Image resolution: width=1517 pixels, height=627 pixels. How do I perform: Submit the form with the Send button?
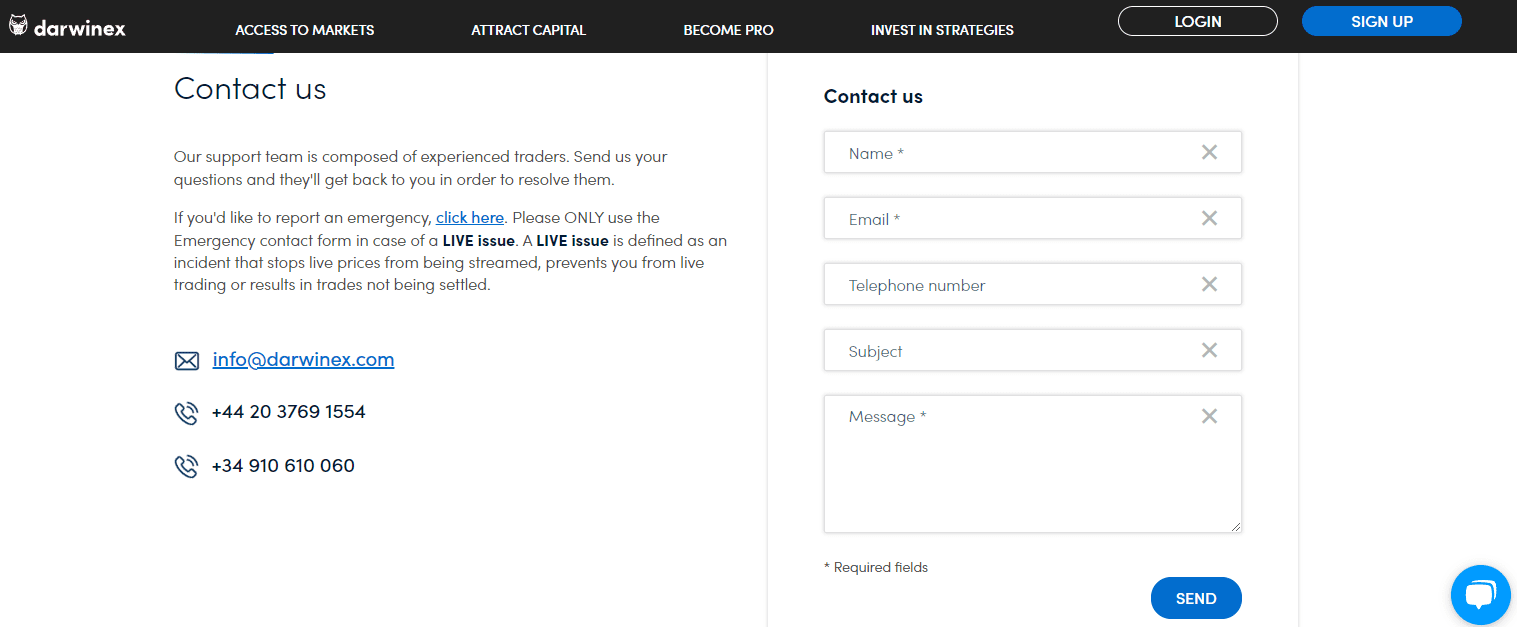(1196, 598)
